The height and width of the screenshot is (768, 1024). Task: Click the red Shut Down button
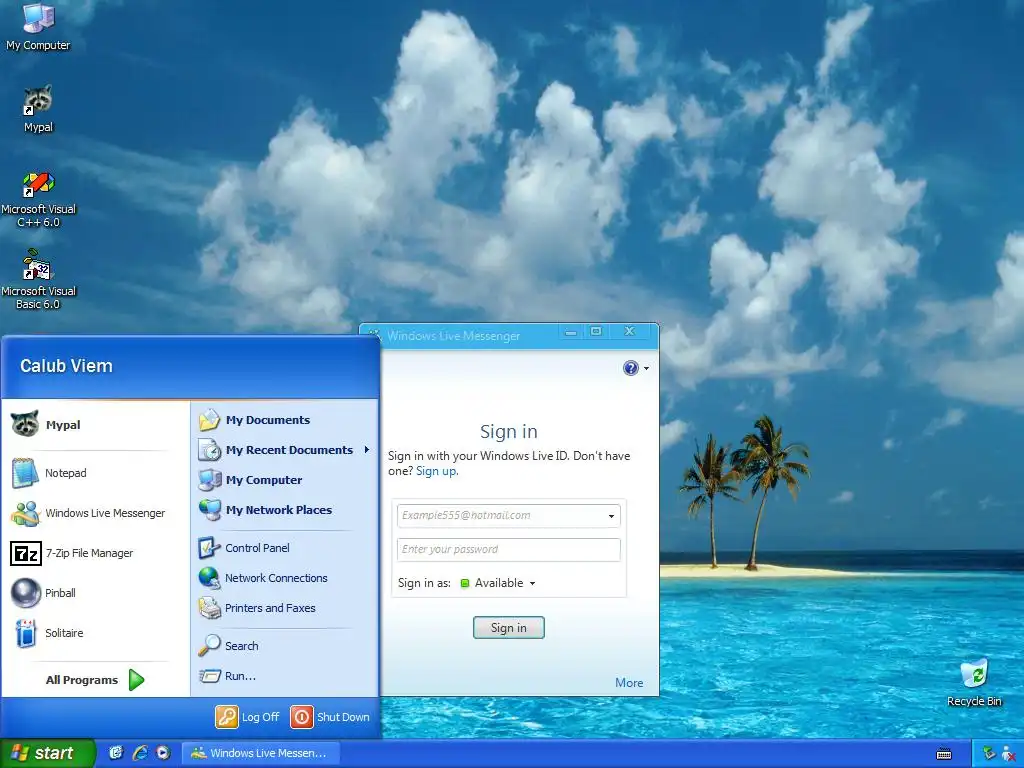coord(302,717)
